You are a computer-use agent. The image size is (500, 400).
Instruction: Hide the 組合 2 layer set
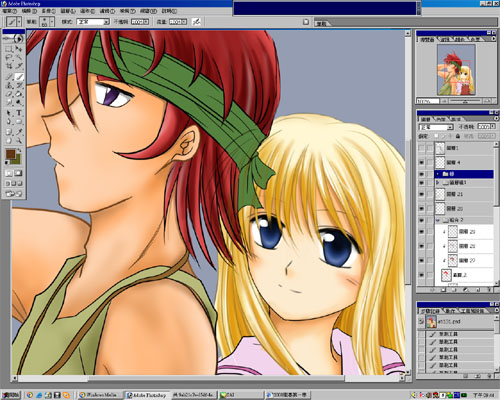tap(421, 220)
